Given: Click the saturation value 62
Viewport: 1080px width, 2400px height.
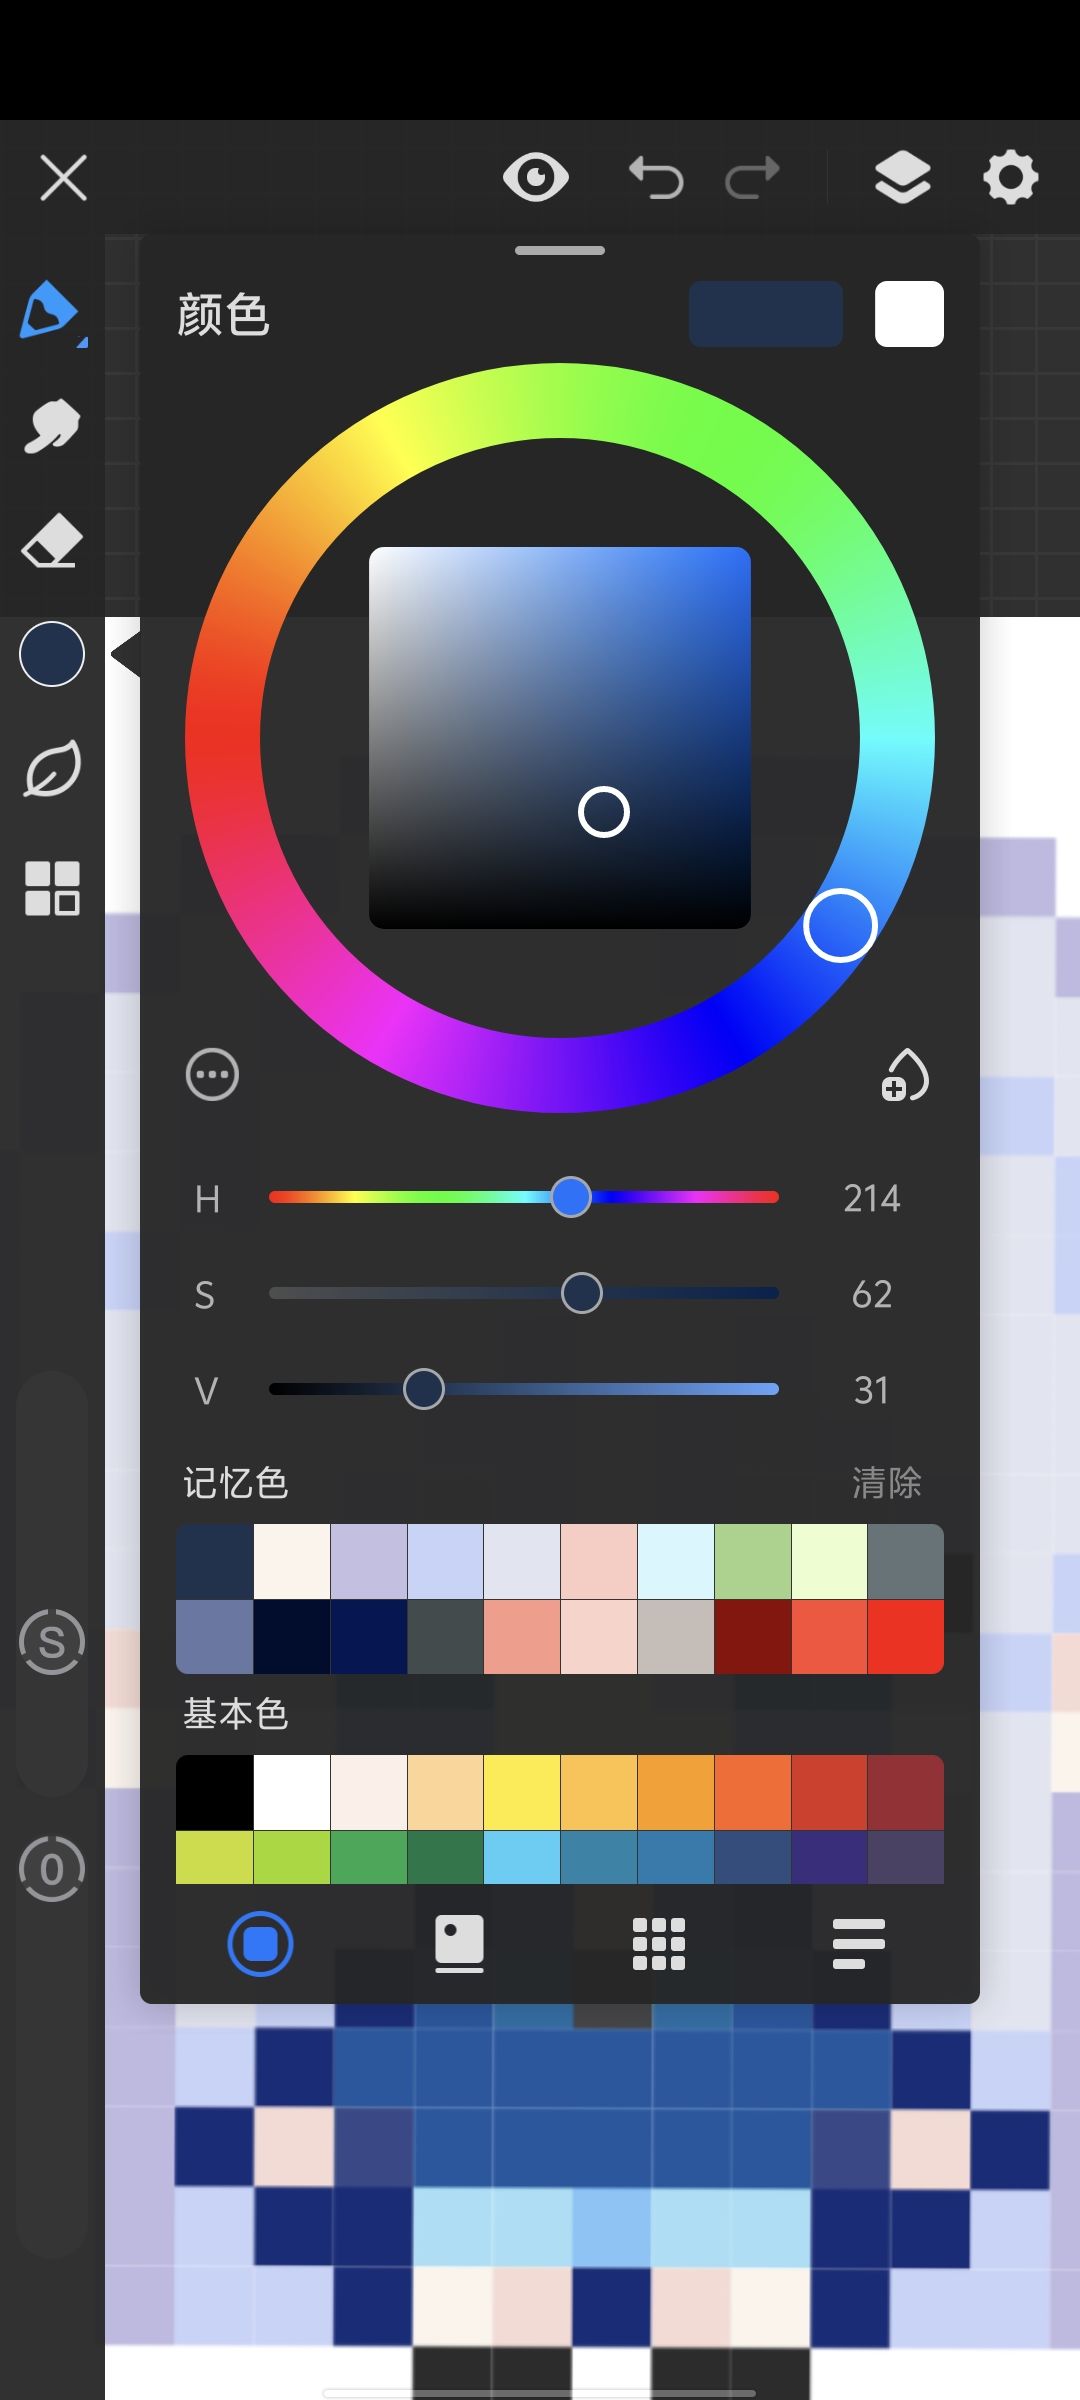Looking at the screenshot, I should pyautogui.click(x=872, y=1294).
